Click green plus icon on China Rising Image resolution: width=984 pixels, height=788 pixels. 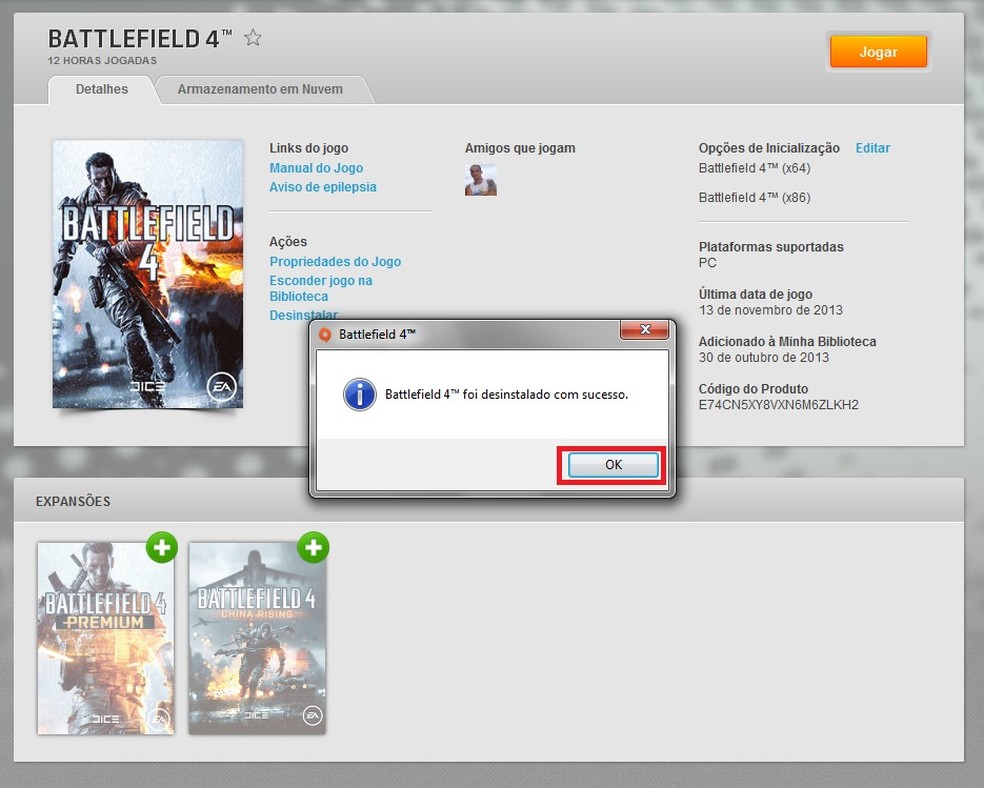point(313,548)
